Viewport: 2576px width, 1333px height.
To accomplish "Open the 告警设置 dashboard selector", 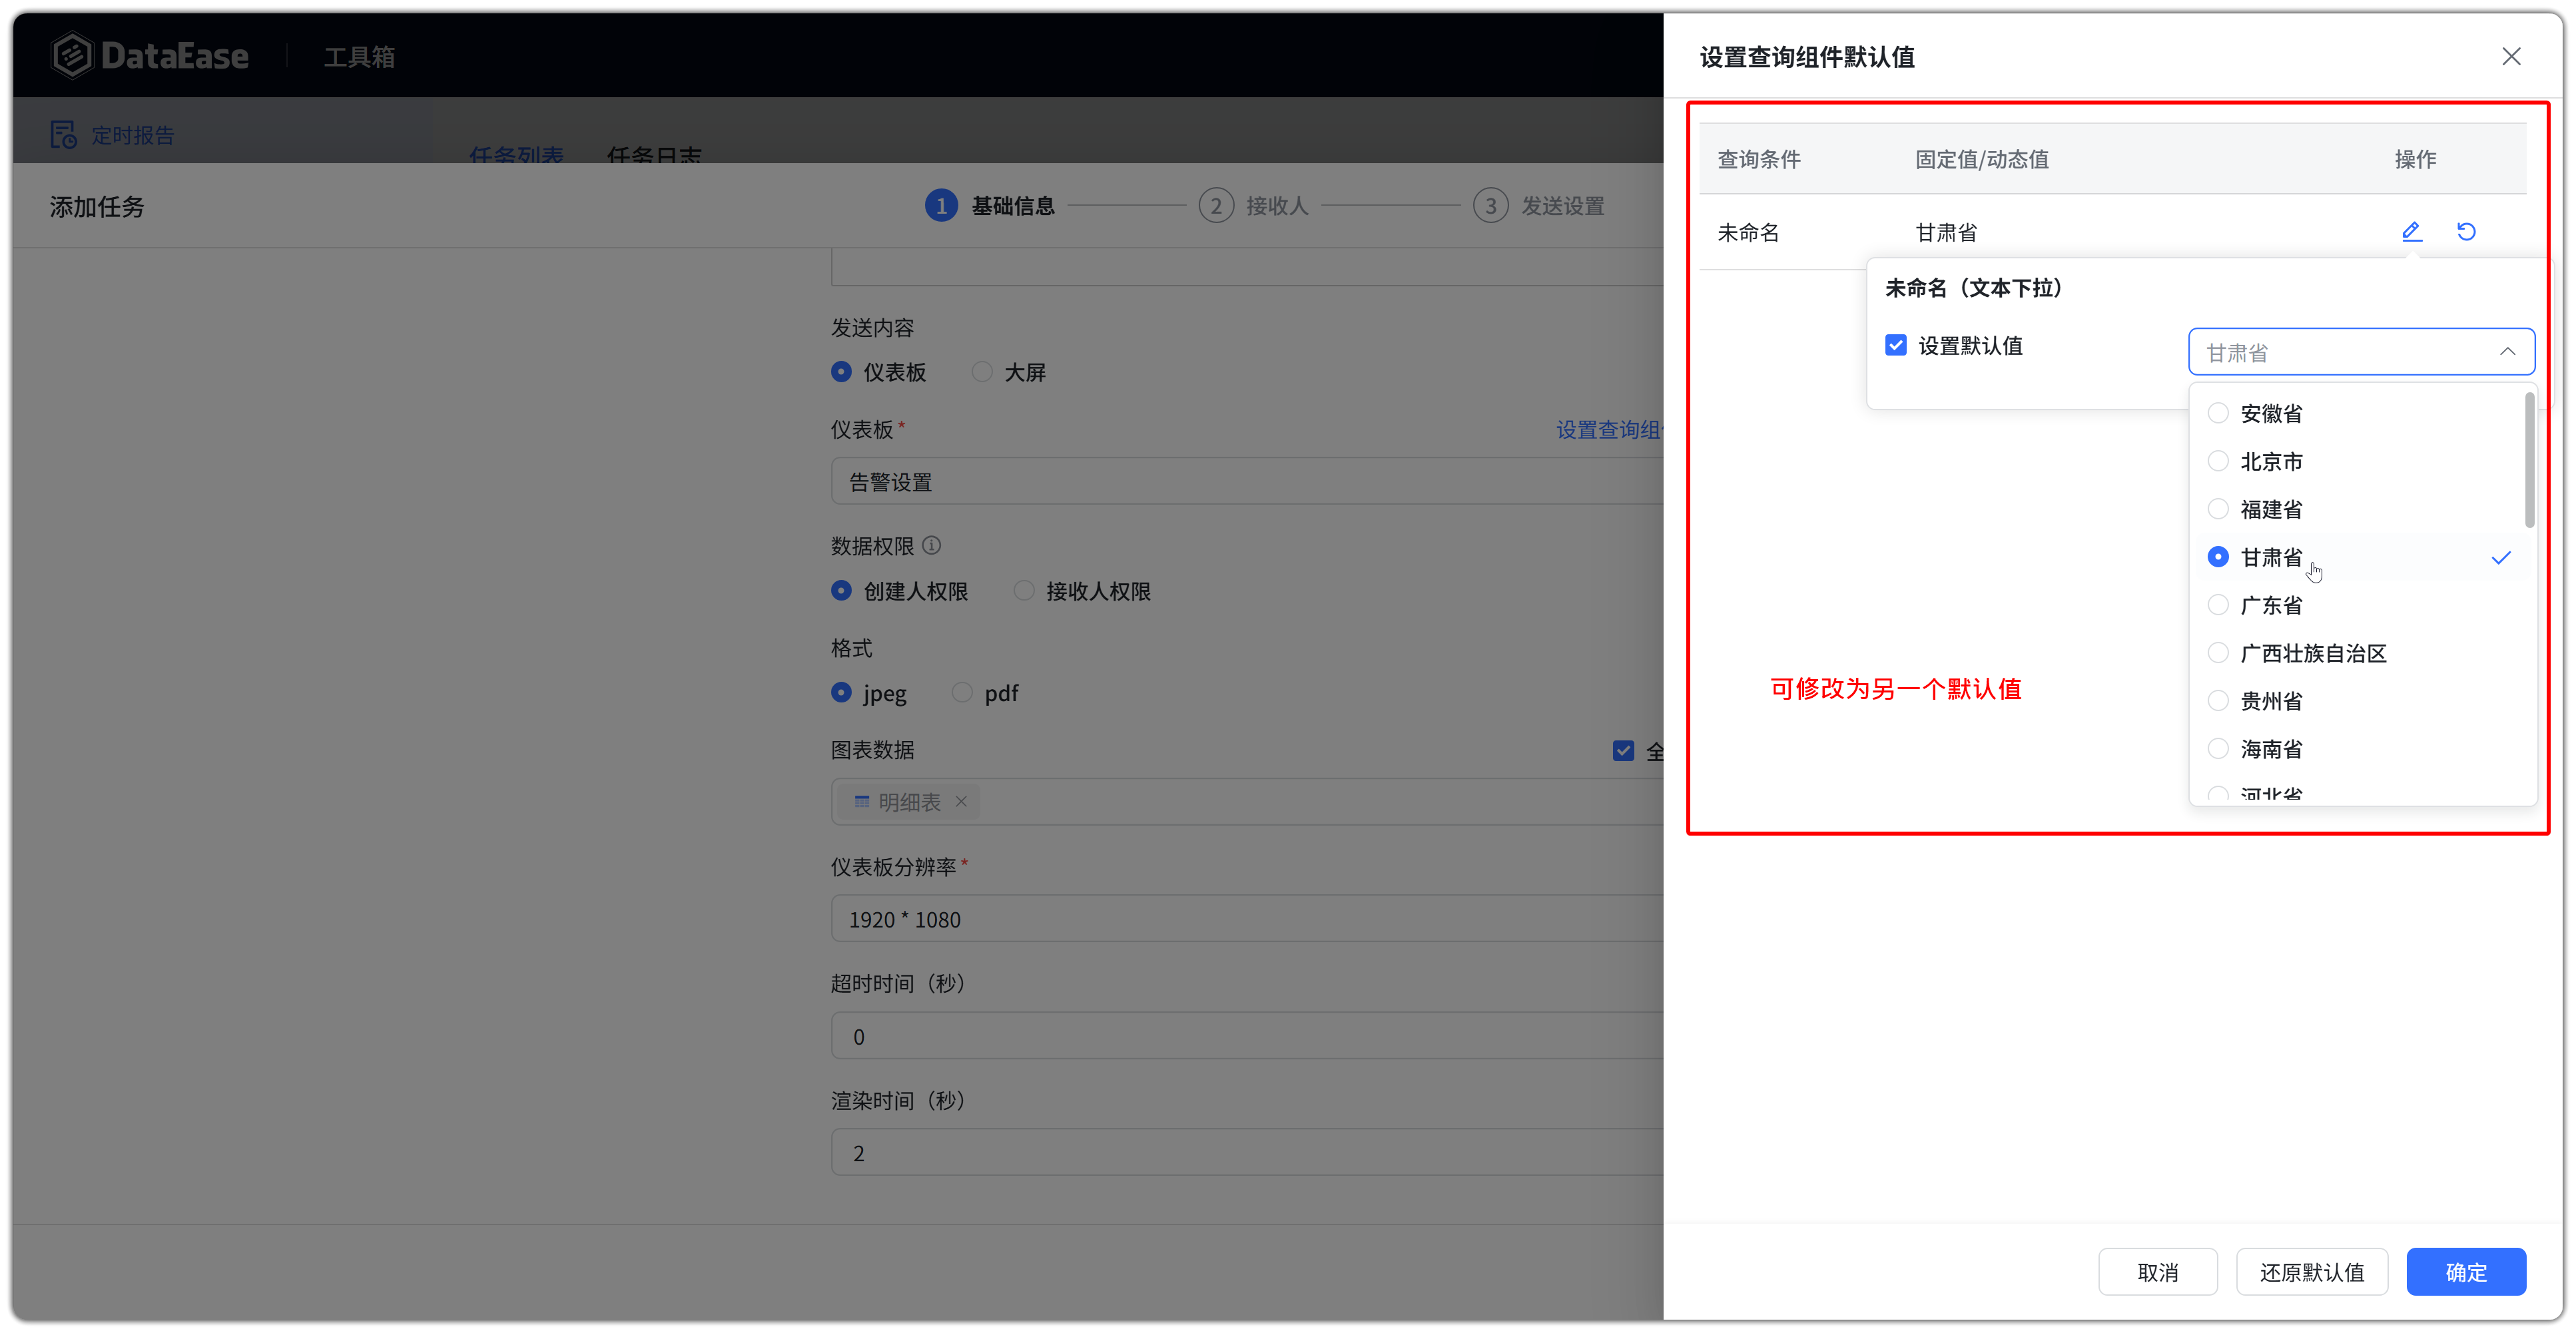I will click(1247, 482).
